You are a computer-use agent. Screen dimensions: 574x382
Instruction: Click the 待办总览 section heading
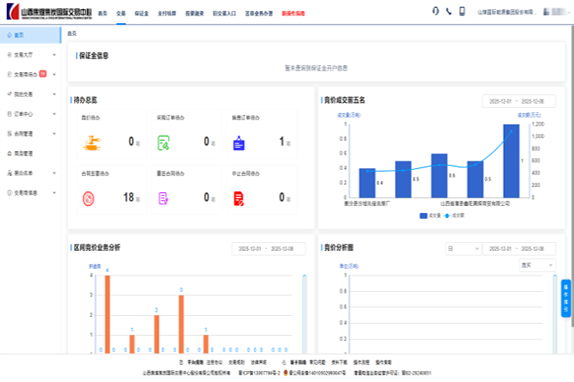[86, 100]
